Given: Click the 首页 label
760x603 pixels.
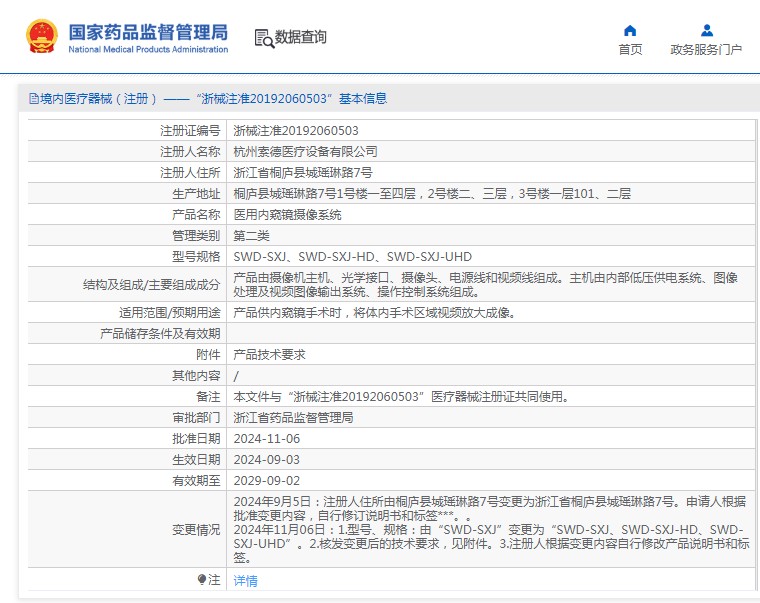Looking at the screenshot, I should tap(630, 49).
